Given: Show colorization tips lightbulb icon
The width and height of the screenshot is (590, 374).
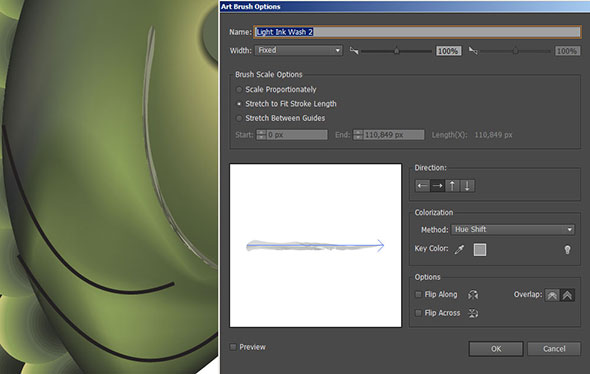Looking at the screenshot, I should coord(567,249).
